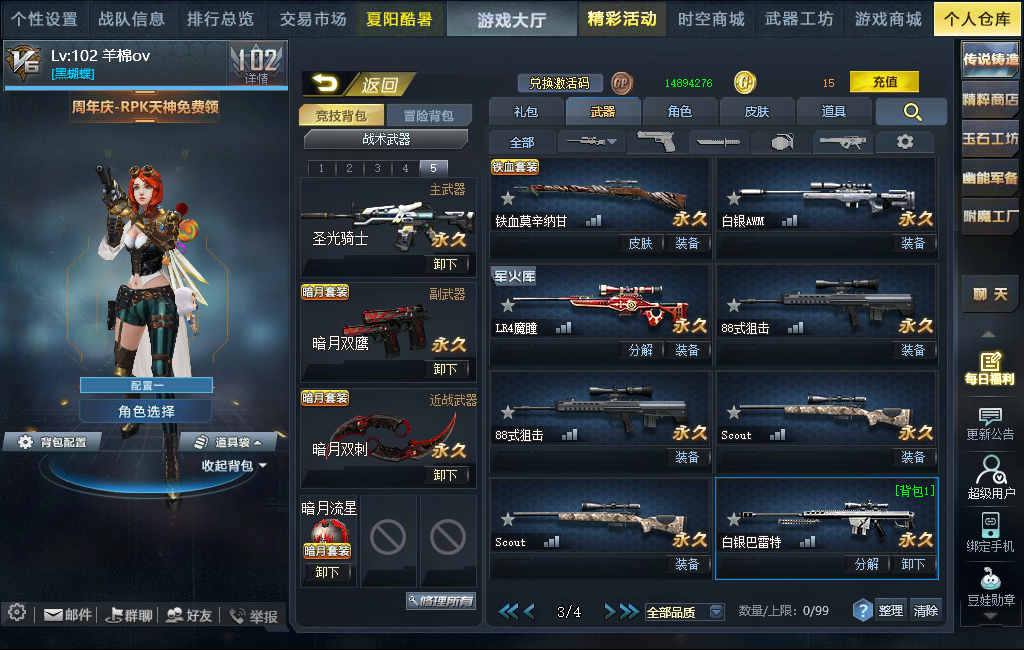Filter by grenade icon
This screenshot has height=650, width=1024.
point(782,141)
